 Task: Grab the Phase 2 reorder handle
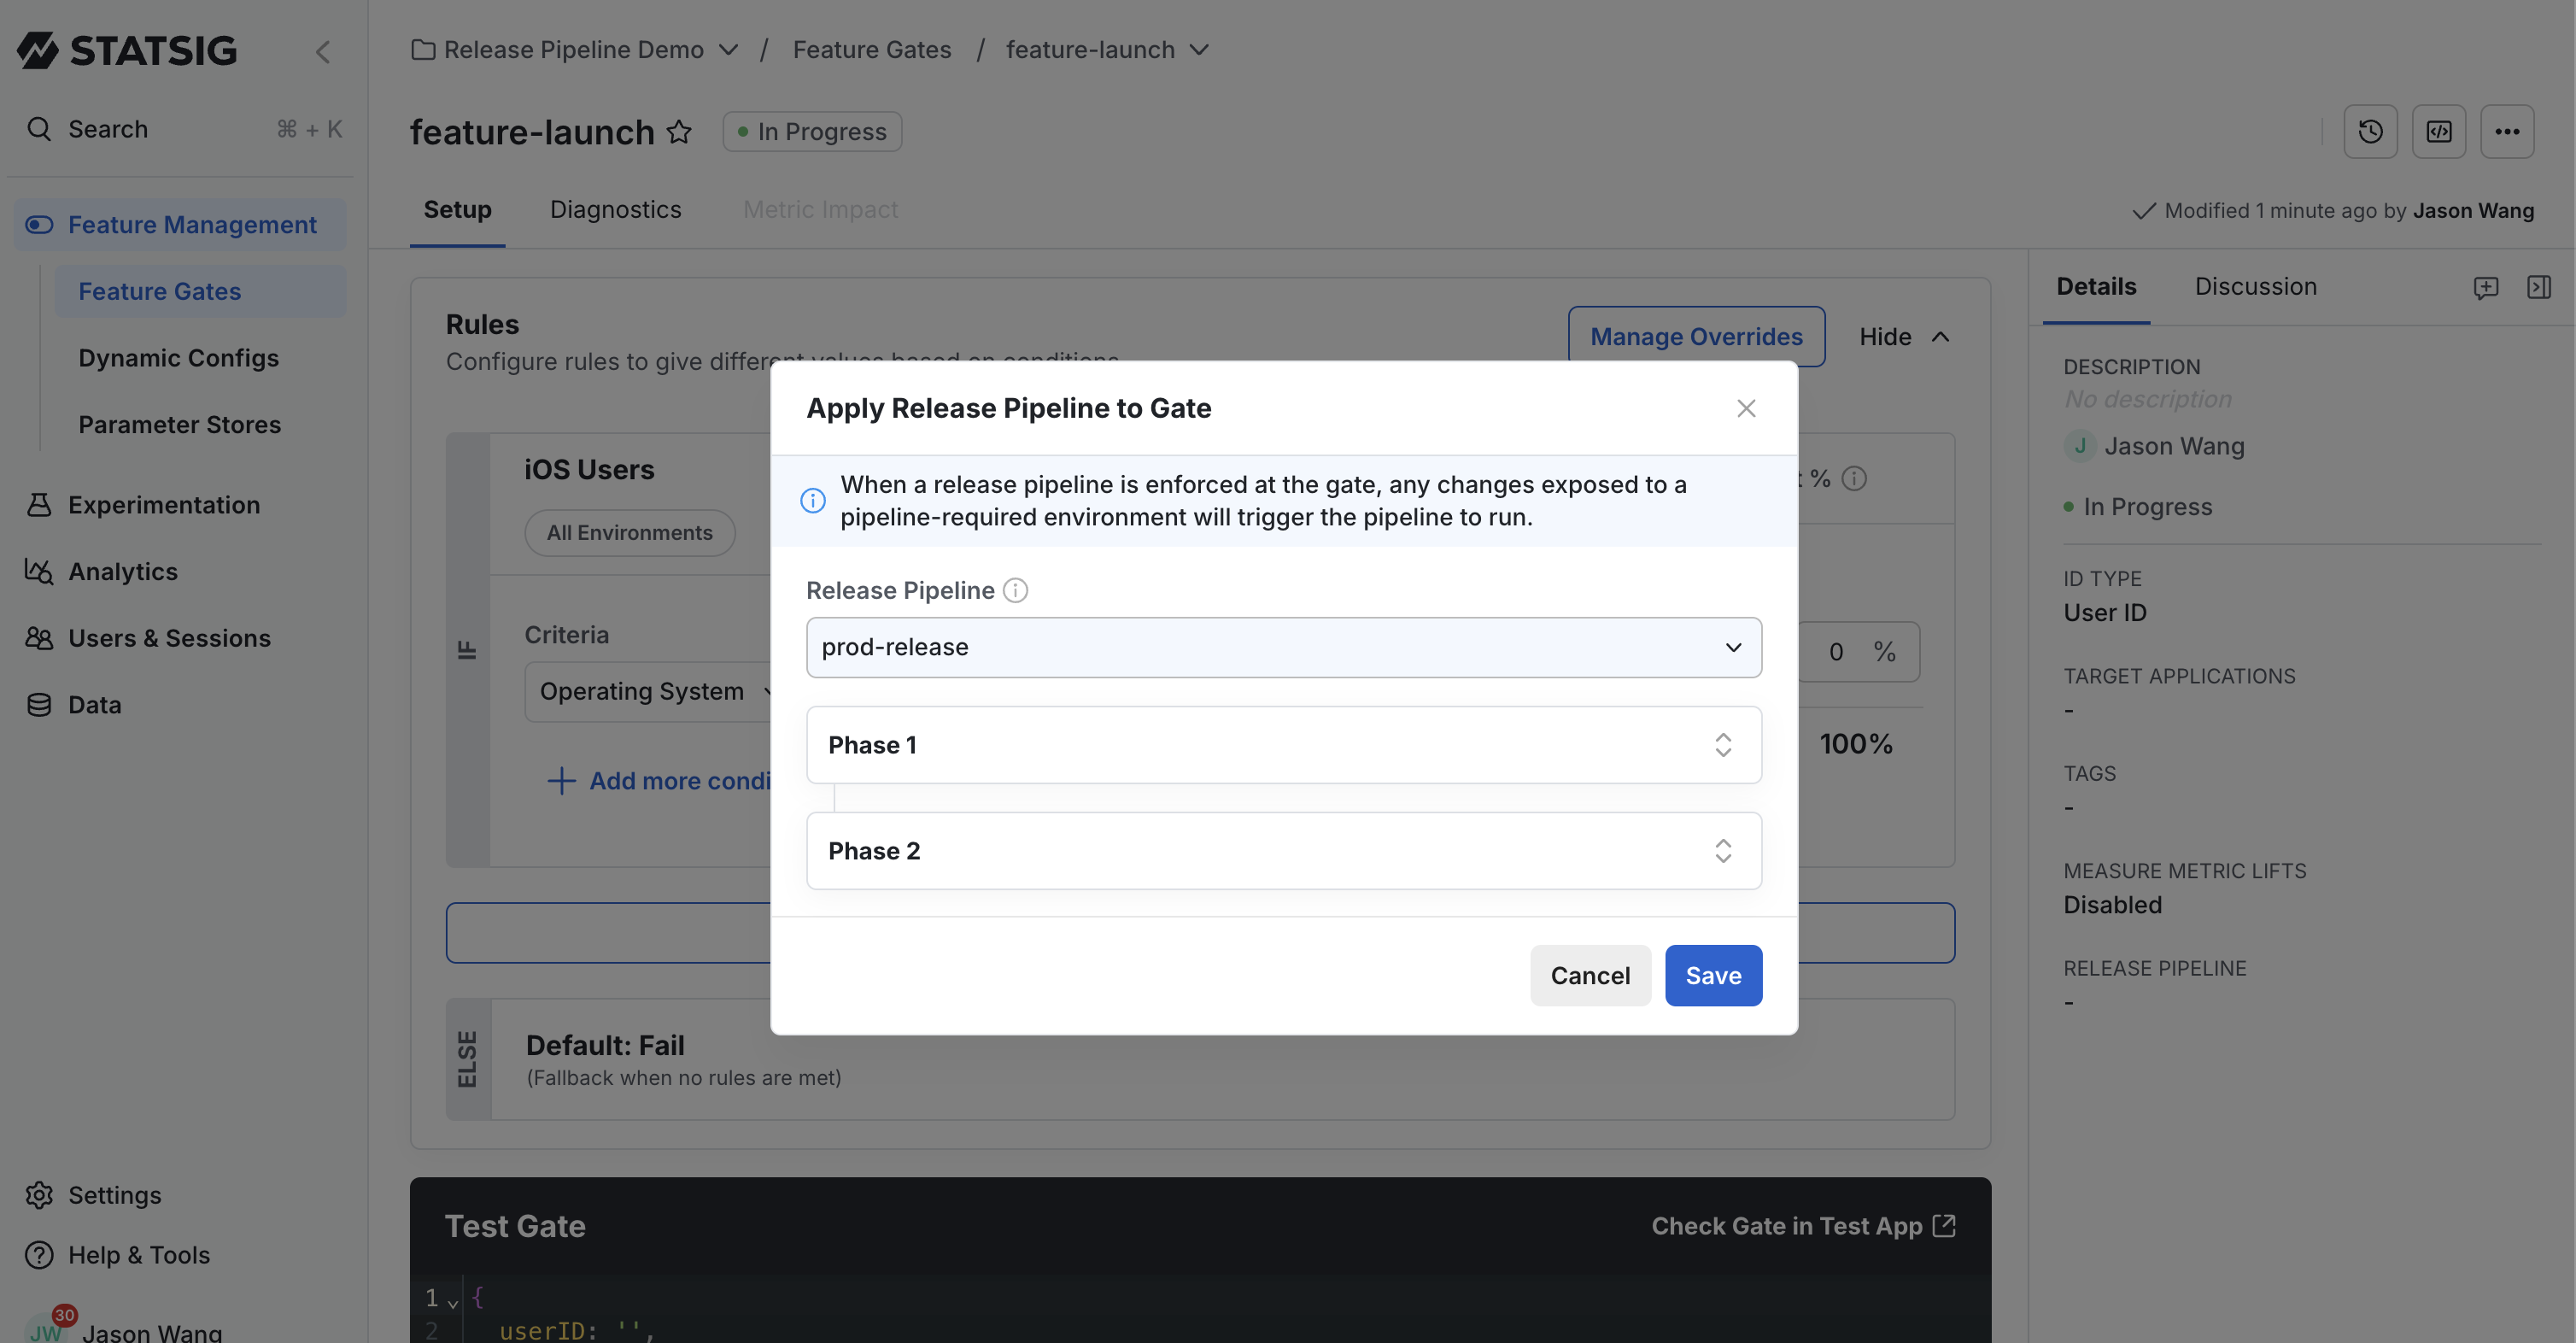click(x=1723, y=851)
